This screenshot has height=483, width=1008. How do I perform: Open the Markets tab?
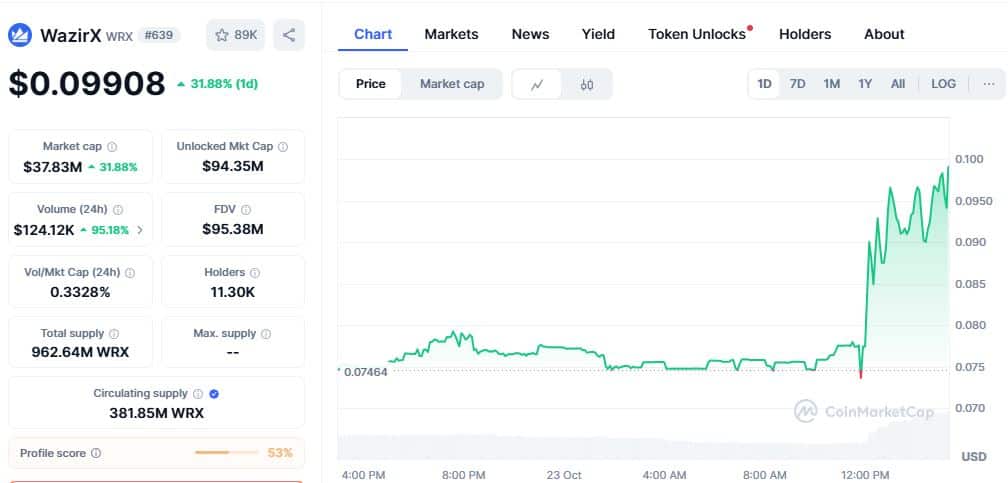tap(451, 34)
